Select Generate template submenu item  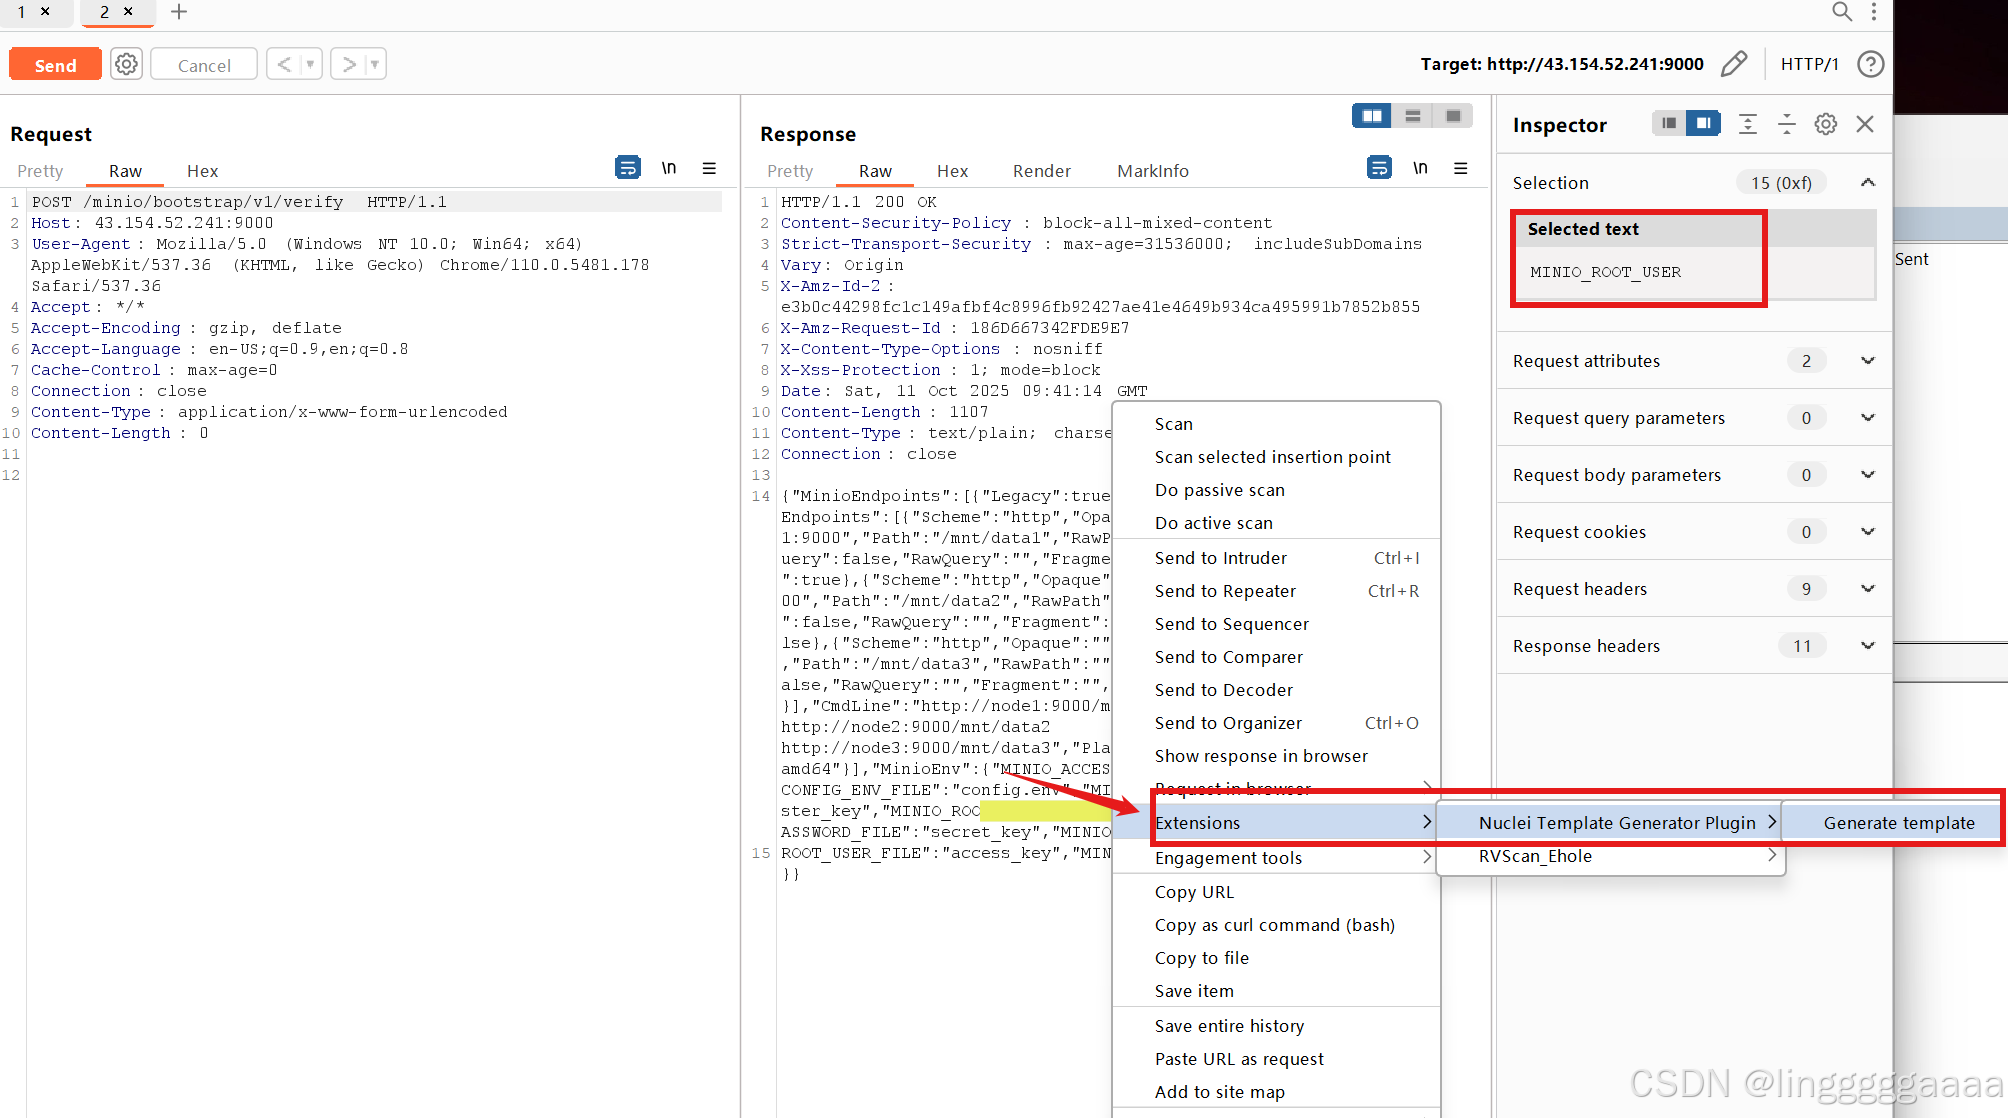[x=1898, y=823]
